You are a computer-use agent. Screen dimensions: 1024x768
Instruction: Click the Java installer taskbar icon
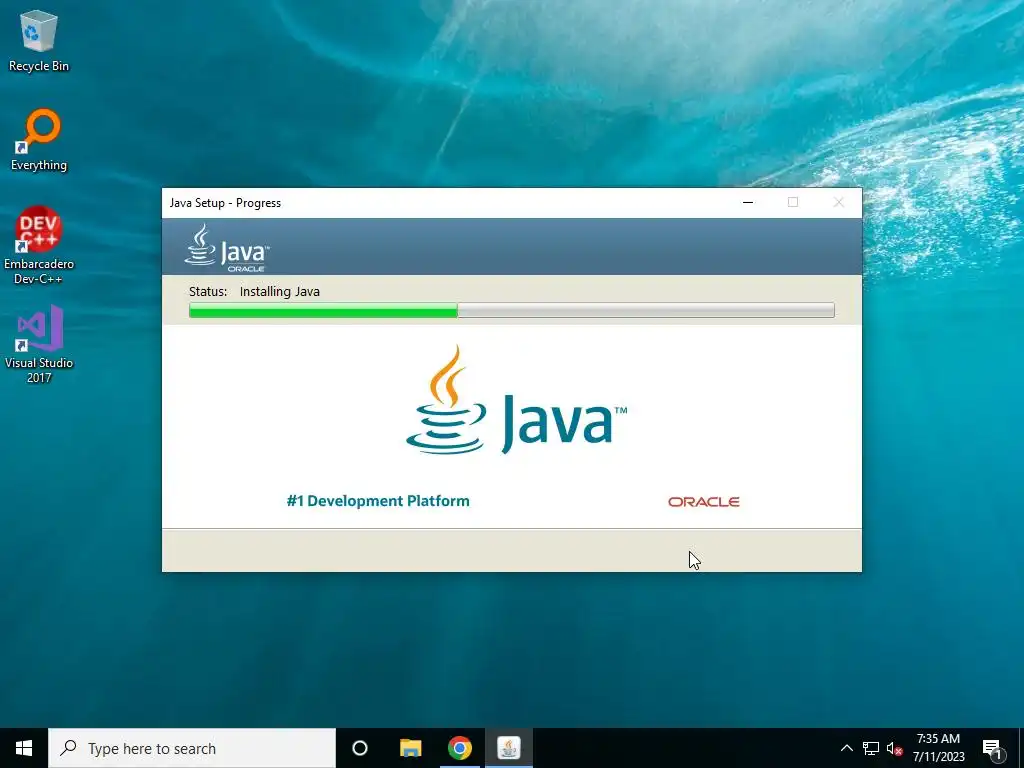[x=509, y=748]
